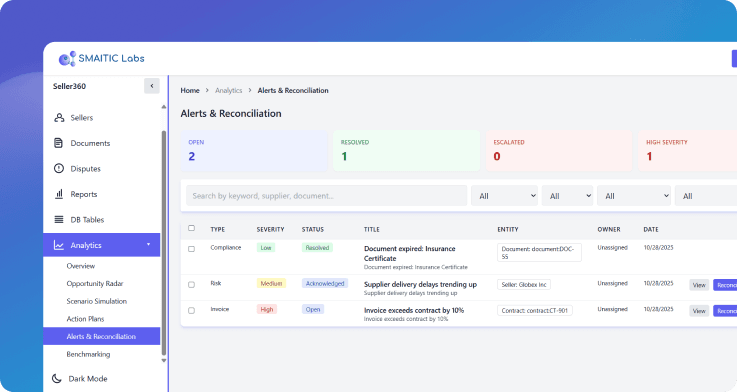737x392 pixels.
Task: Check the Risk alert row checkbox
Action: [191, 284]
